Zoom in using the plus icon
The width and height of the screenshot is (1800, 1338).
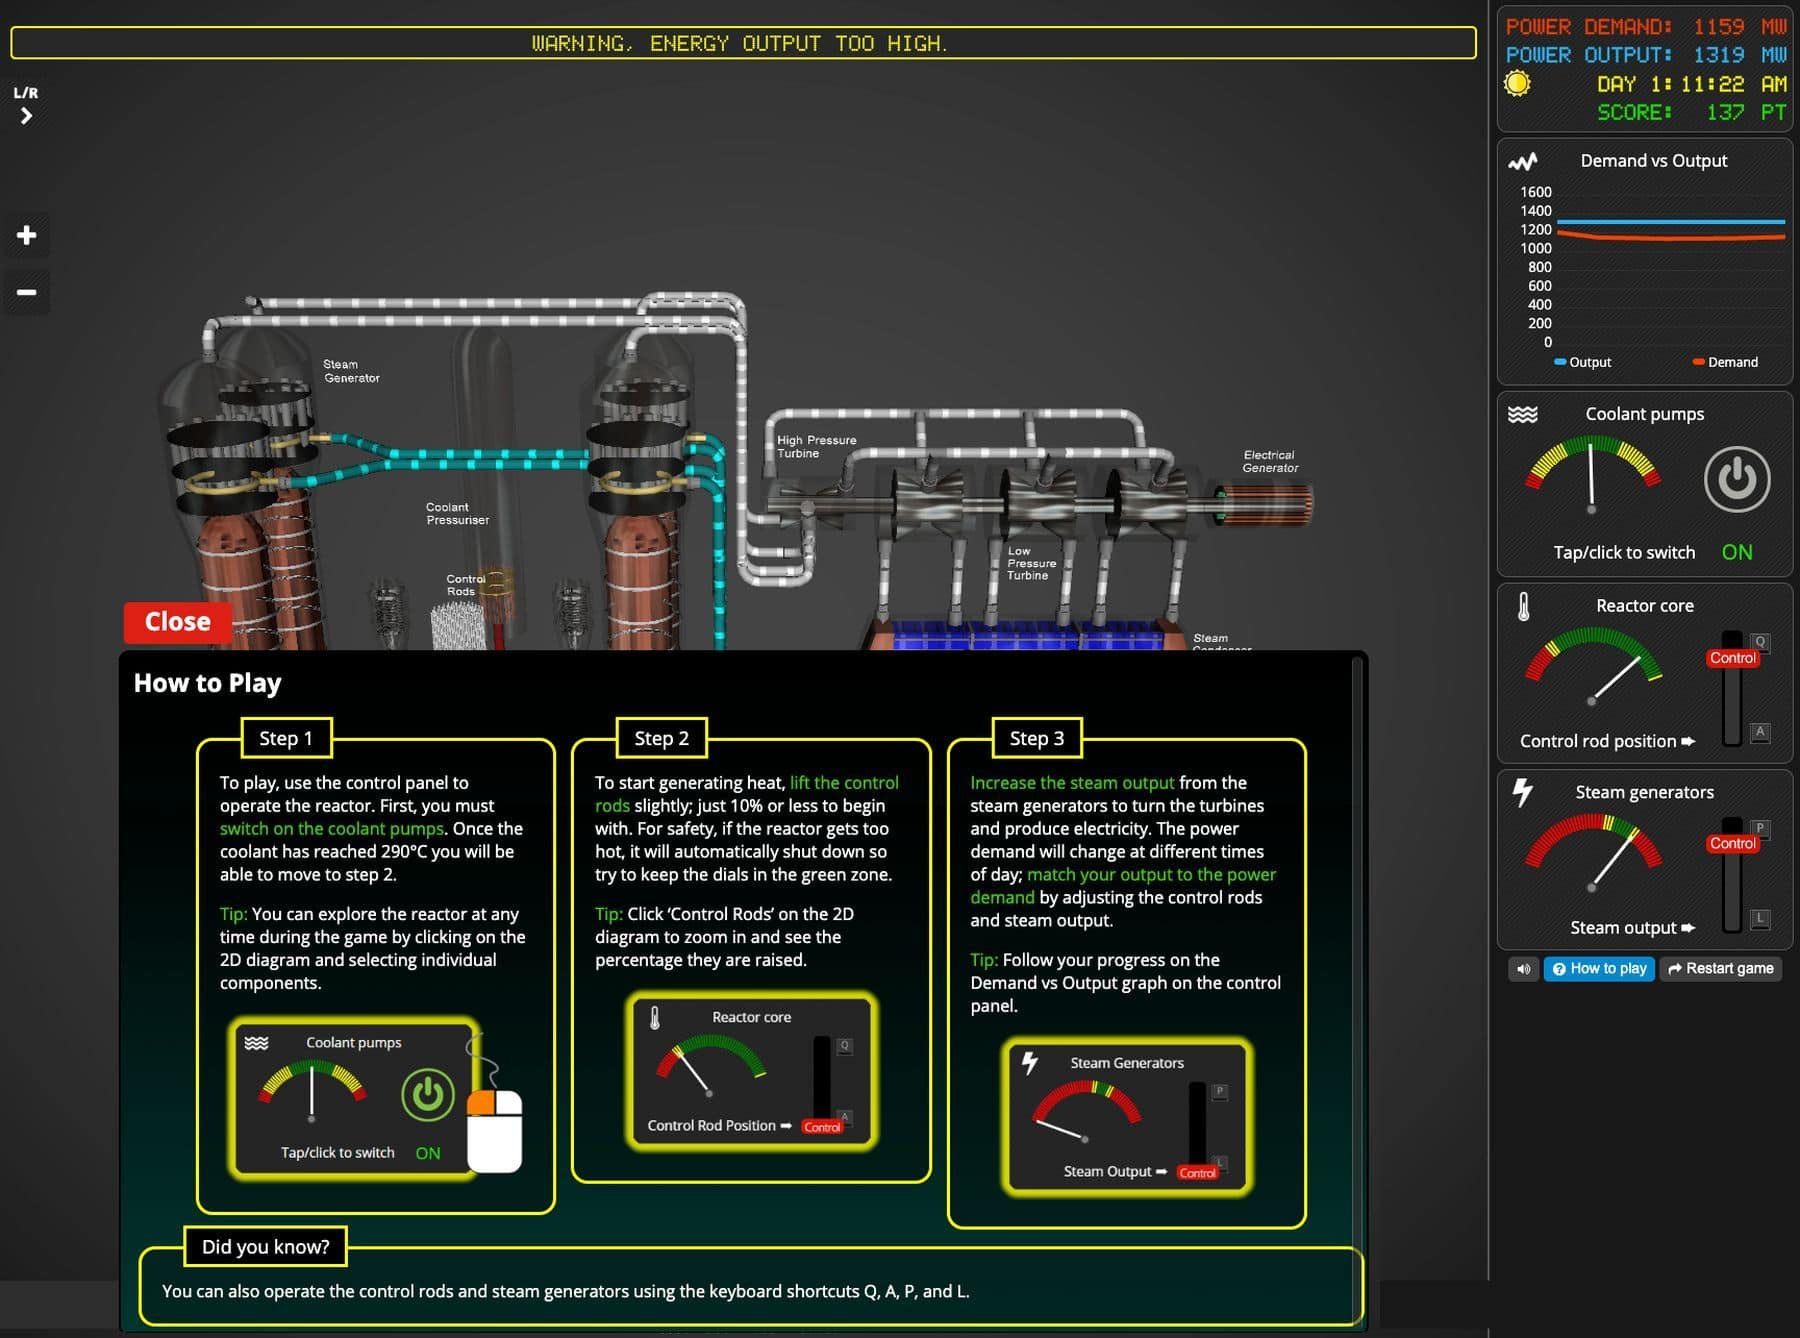[x=26, y=236]
